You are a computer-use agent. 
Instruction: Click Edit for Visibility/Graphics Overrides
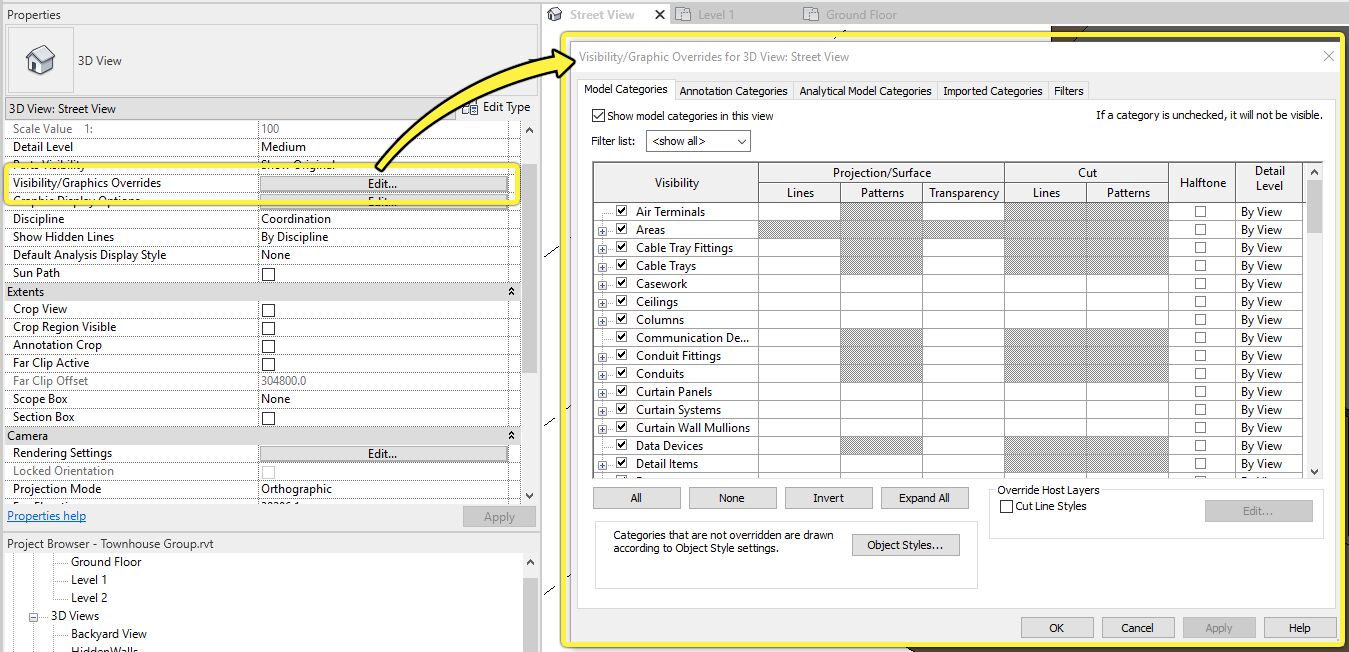(382, 183)
